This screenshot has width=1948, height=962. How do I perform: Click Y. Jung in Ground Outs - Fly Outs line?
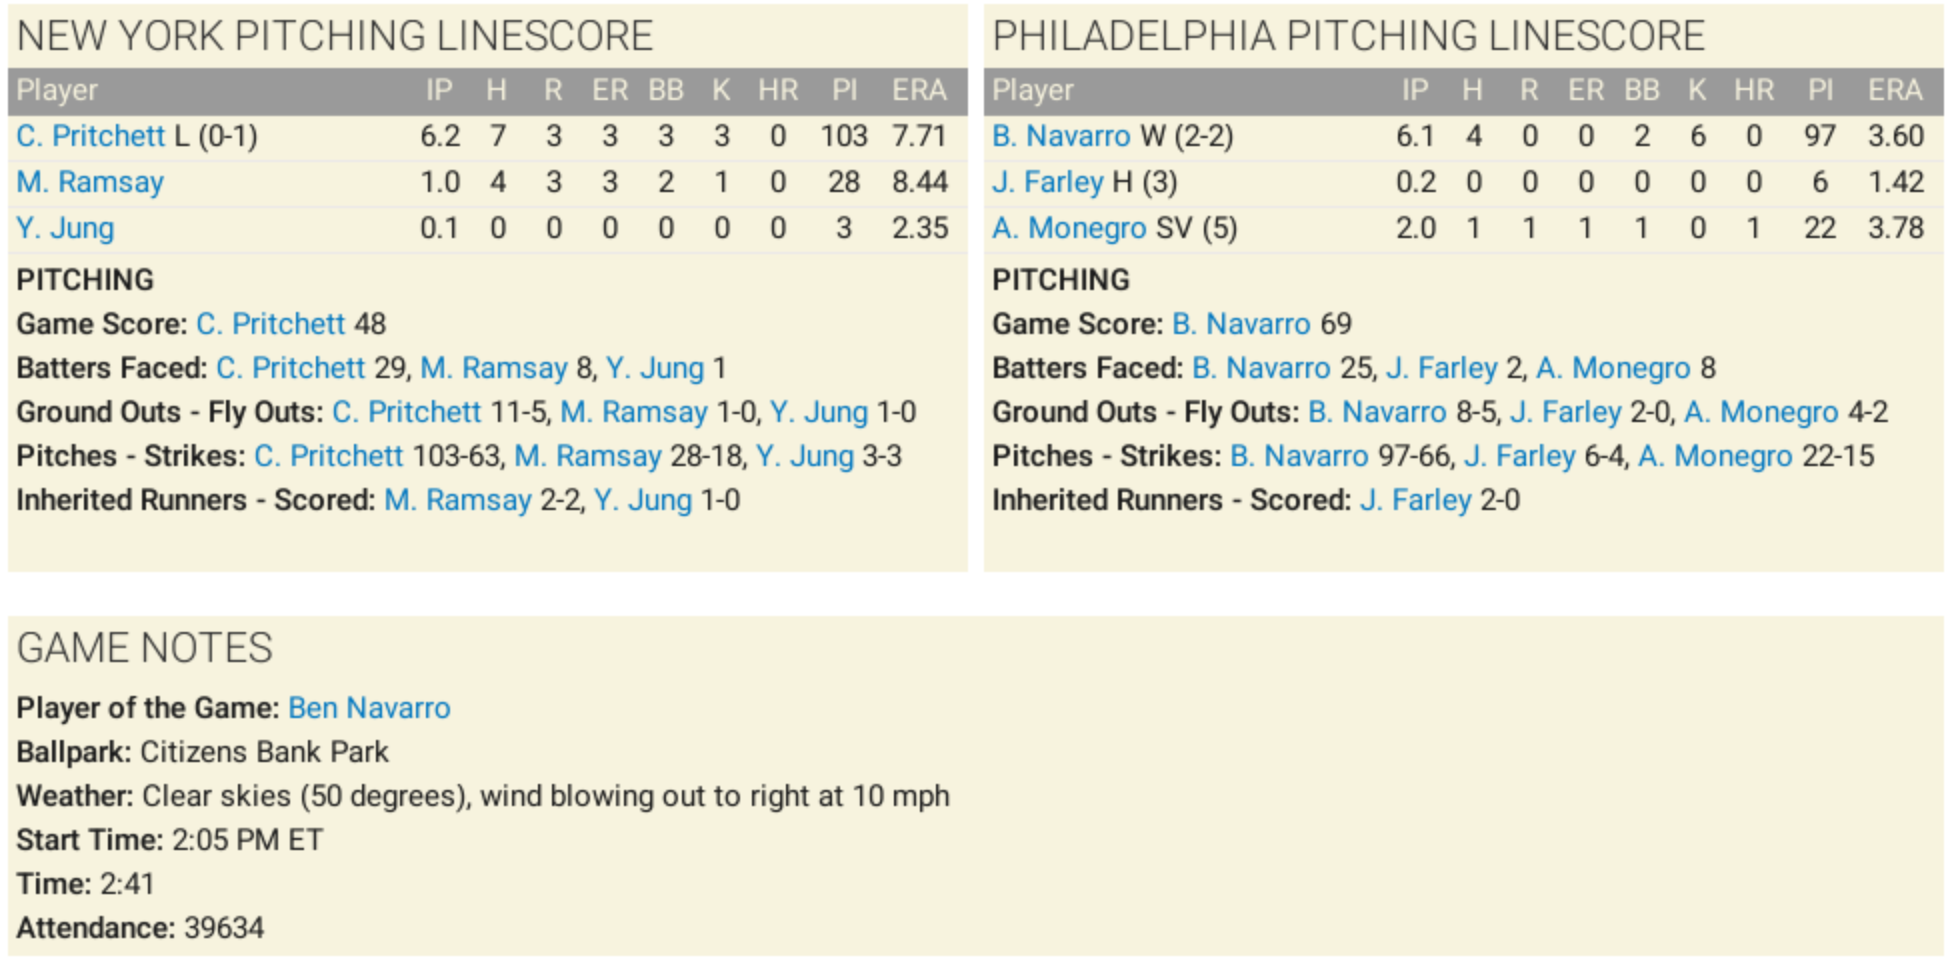point(818,412)
